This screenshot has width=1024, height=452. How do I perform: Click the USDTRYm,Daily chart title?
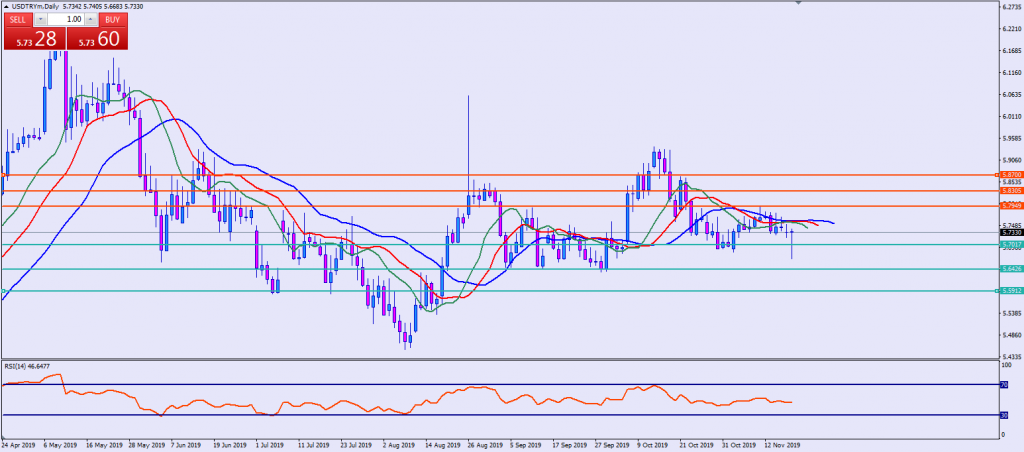(x=34, y=6)
